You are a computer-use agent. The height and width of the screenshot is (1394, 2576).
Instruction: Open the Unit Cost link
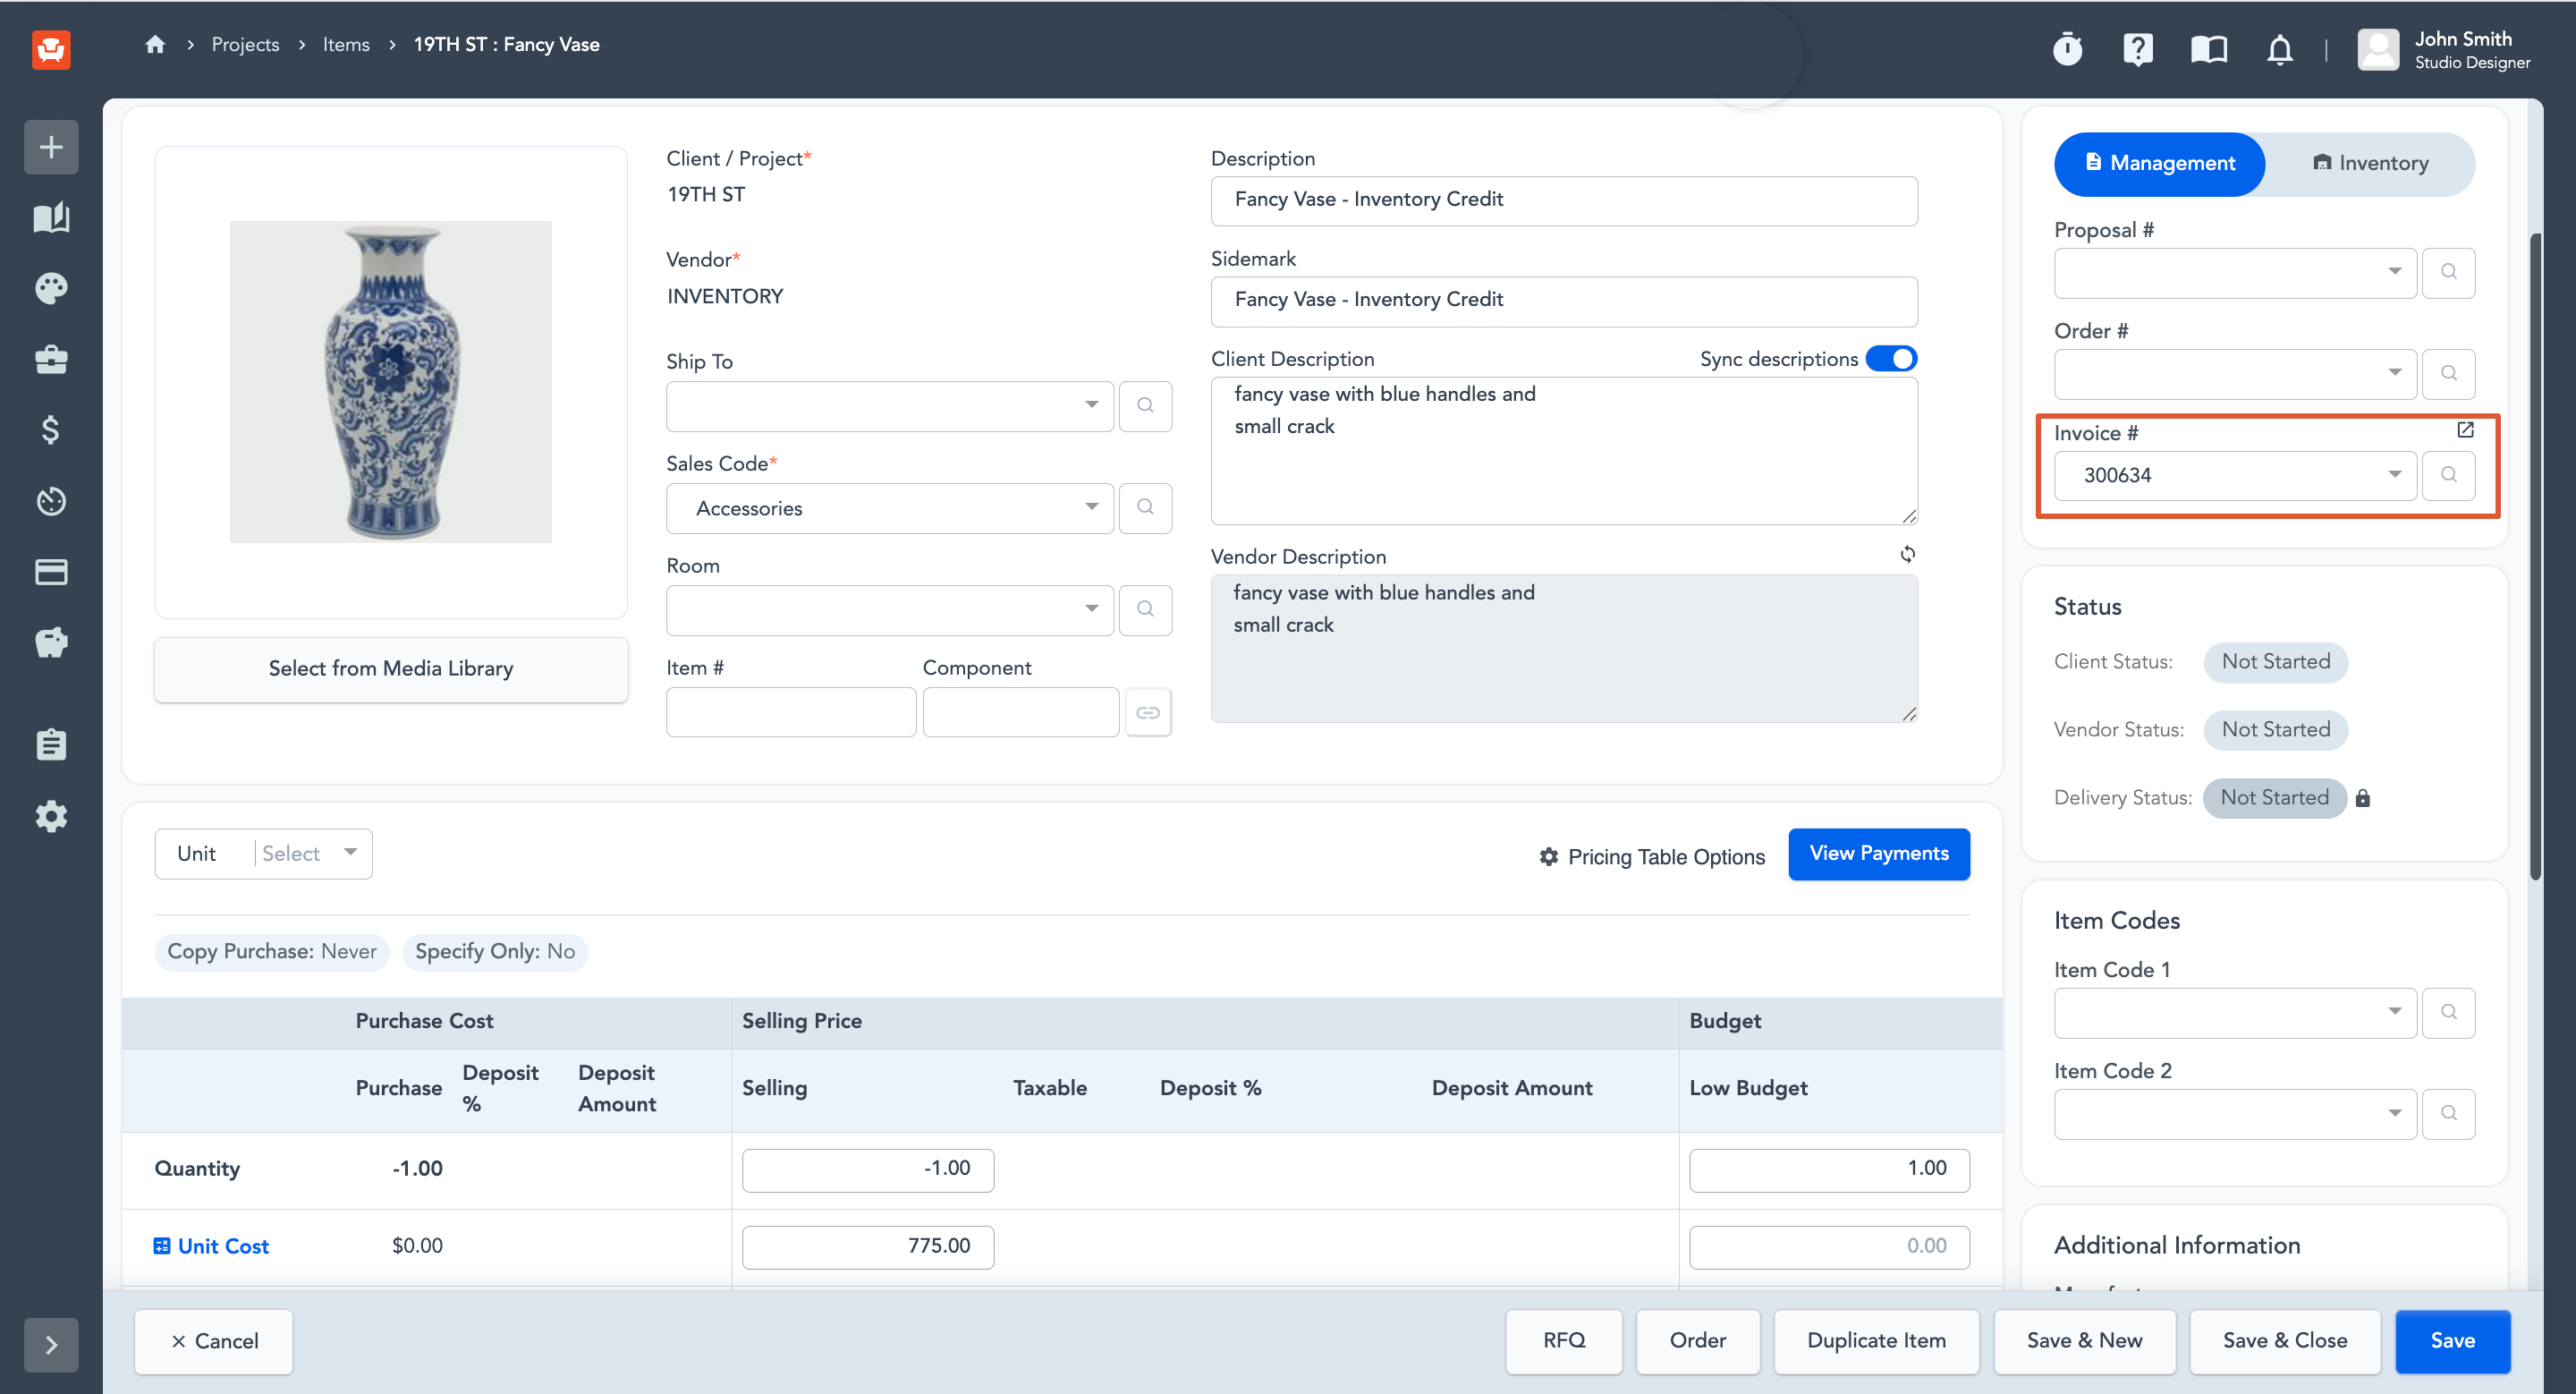click(x=212, y=1246)
